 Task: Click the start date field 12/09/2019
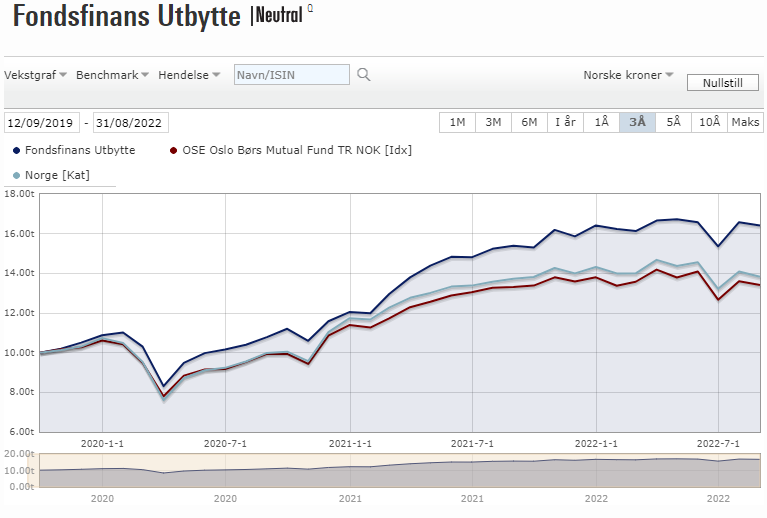coord(42,123)
